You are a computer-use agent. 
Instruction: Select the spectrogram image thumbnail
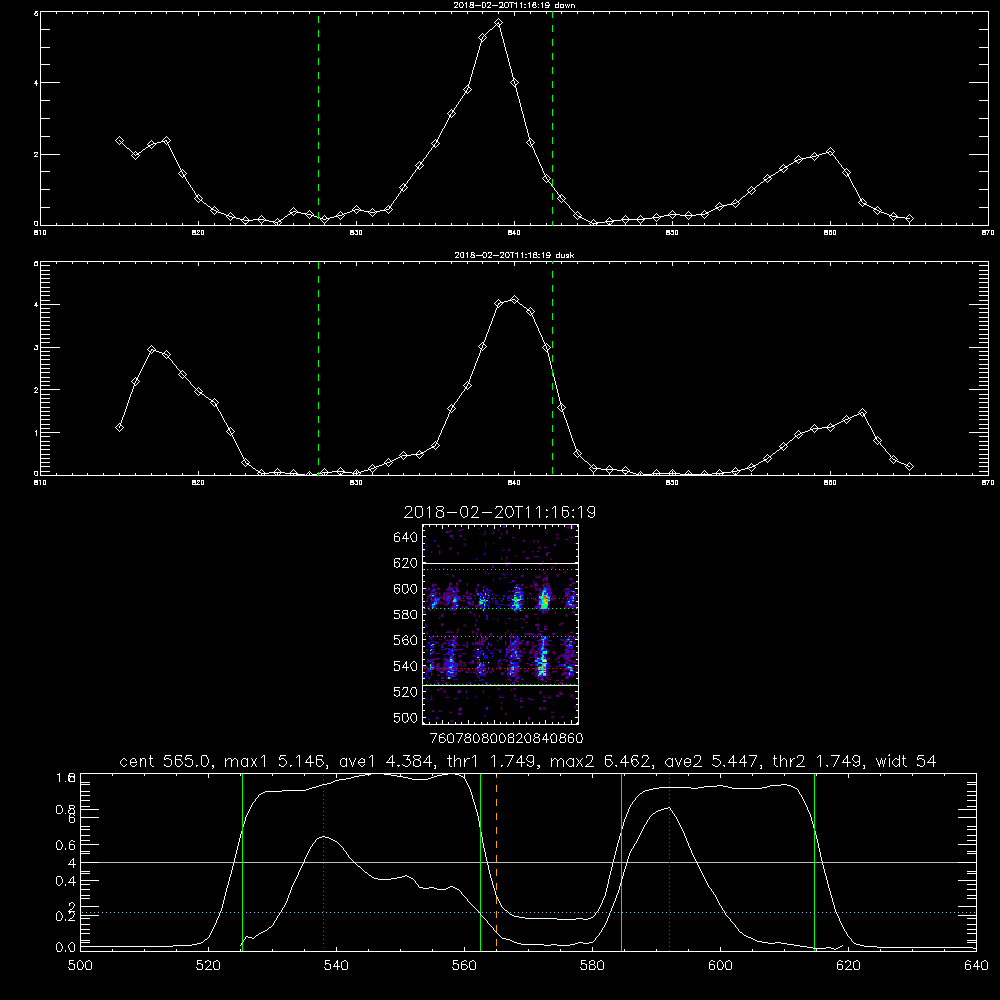pyautogui.click(x=500, y=624)
